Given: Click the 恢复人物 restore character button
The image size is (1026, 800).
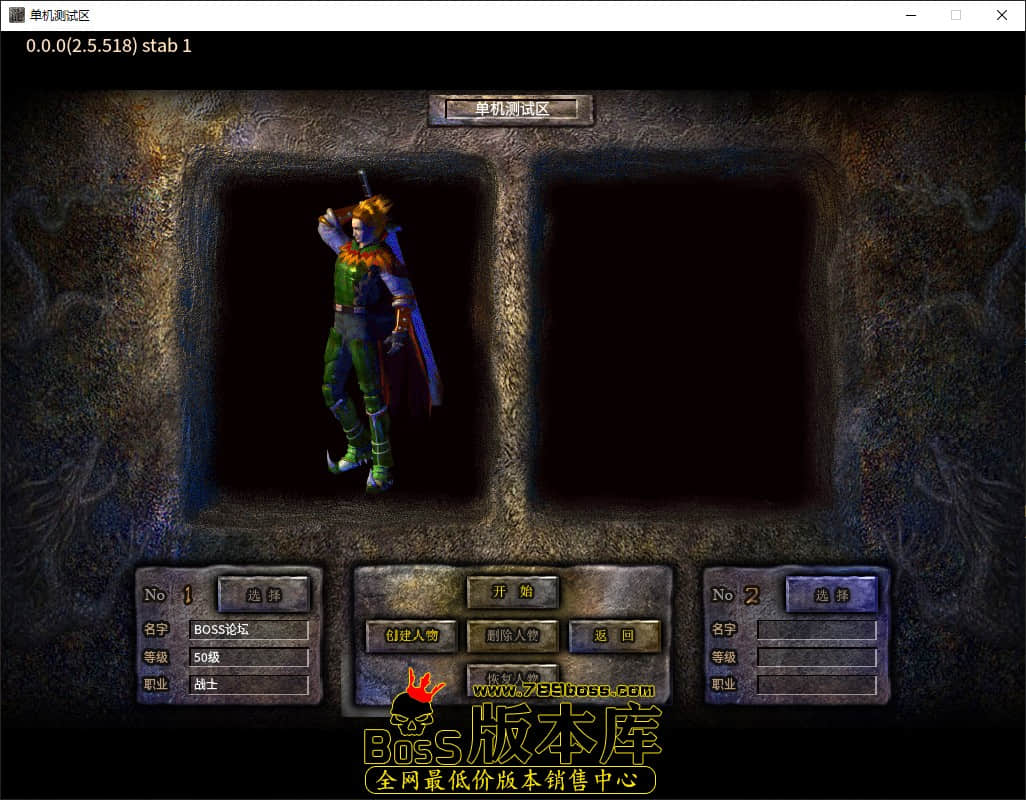Looking at the screenshot, I should tap(512, 676).
